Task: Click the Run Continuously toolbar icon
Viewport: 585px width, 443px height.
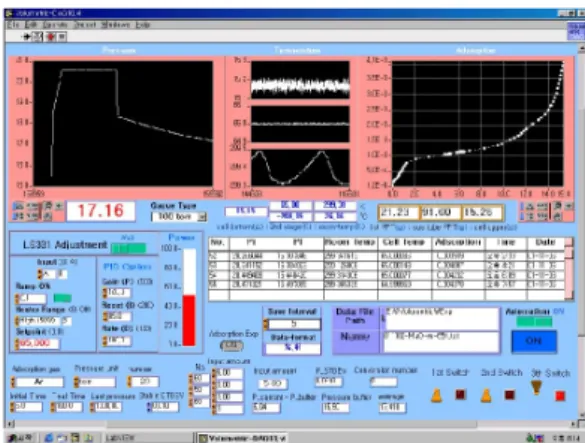Action: click(x=37, y=37)
